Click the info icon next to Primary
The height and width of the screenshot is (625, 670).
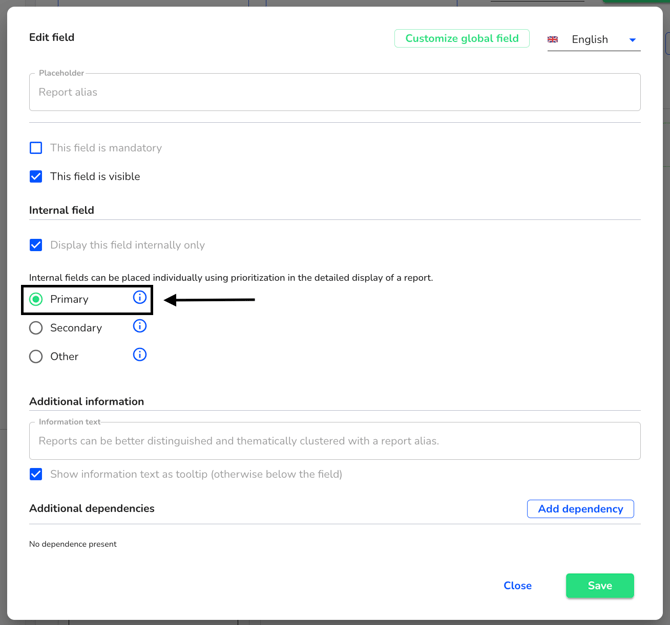click(x=140, y=297)
